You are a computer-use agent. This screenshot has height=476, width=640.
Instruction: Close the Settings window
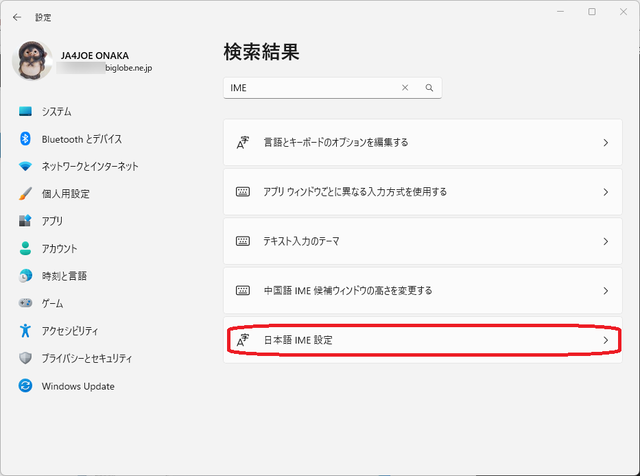[x=623, y=12]
